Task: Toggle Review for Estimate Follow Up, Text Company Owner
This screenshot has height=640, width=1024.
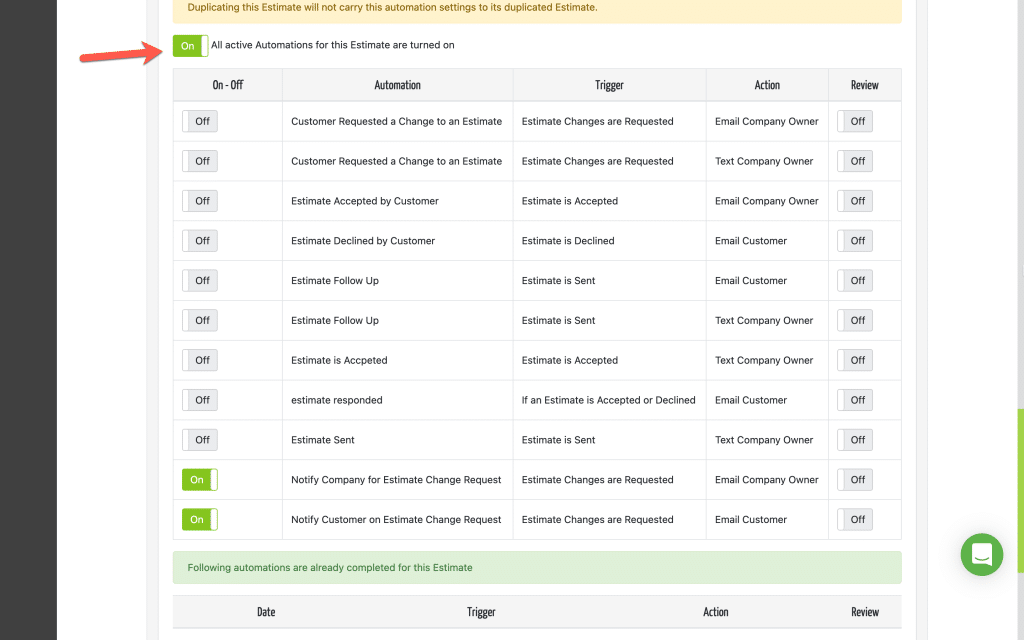Action: 855,321
